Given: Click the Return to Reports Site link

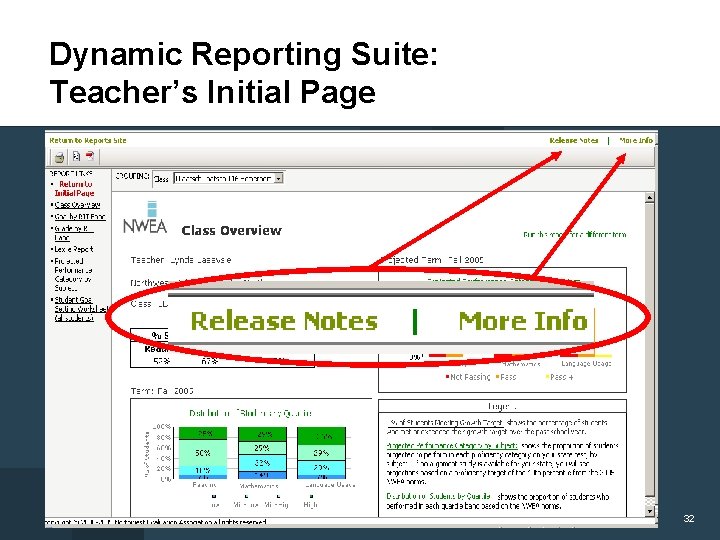Looking at the screenshot, I should click(x=88, y=140).
